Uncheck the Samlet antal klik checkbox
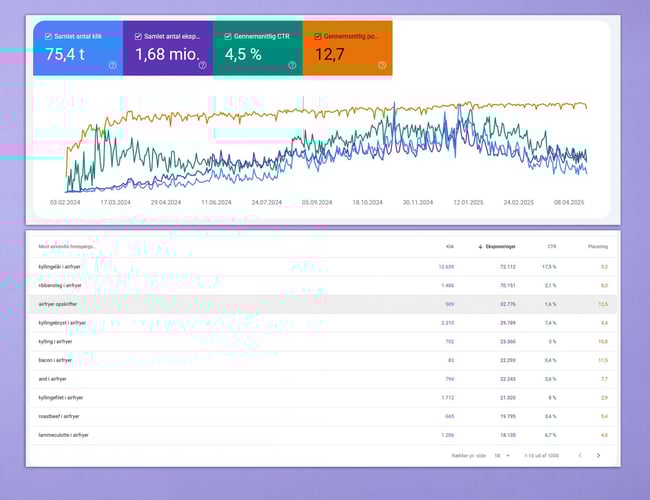Screen dimensions: 650x500 (40, 36)
